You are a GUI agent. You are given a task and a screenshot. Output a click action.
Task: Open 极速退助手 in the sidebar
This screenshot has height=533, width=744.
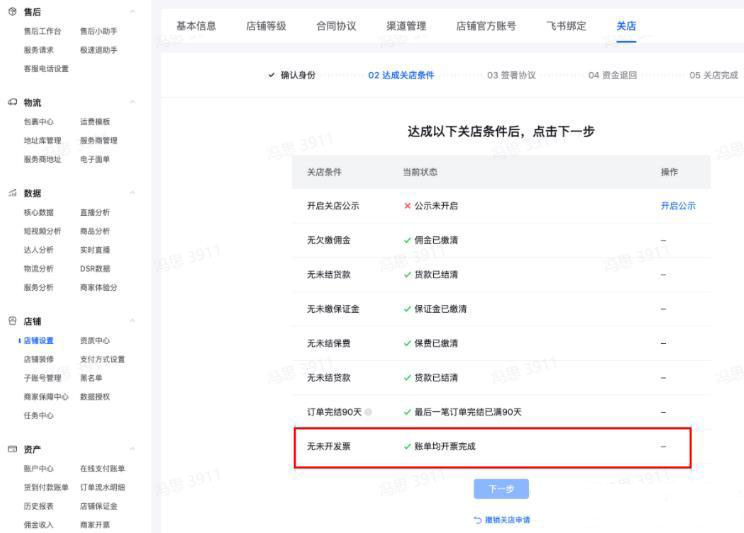coord(99,50)
